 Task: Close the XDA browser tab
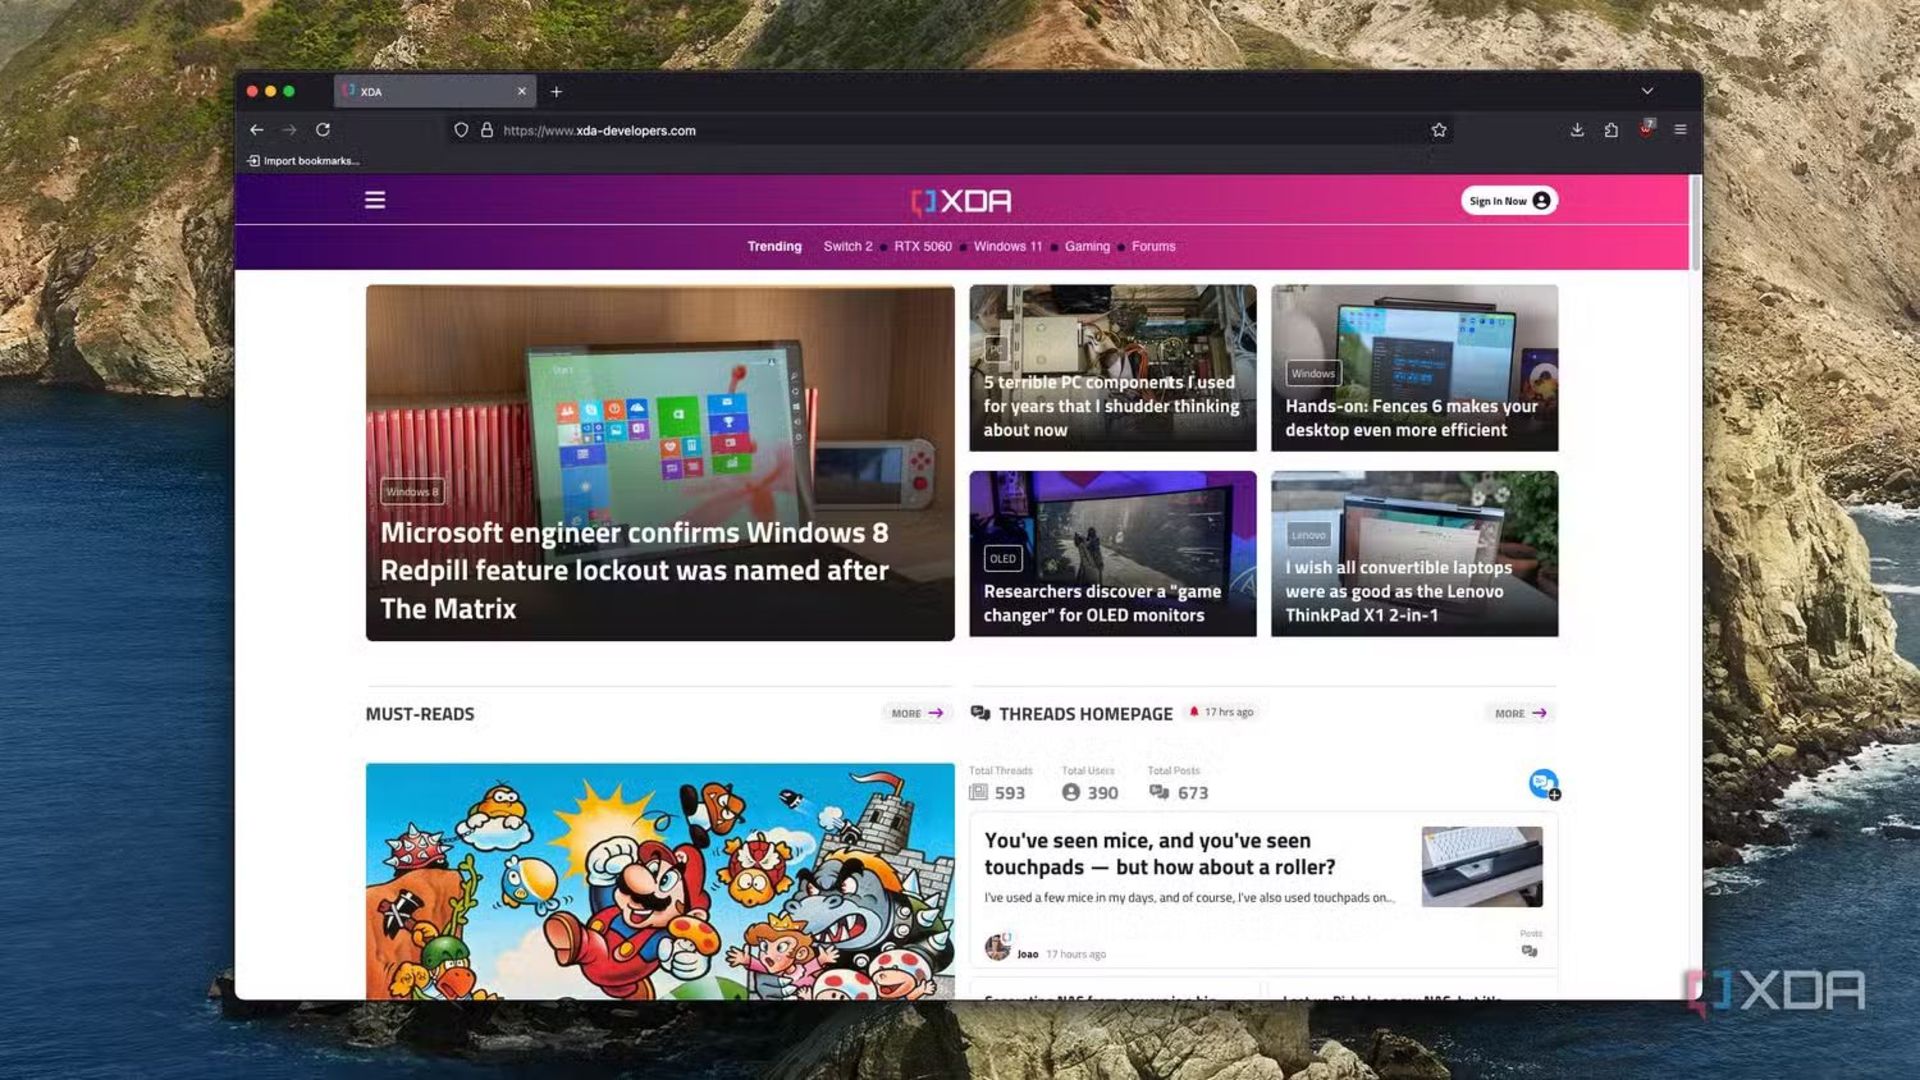coord(521,91)
